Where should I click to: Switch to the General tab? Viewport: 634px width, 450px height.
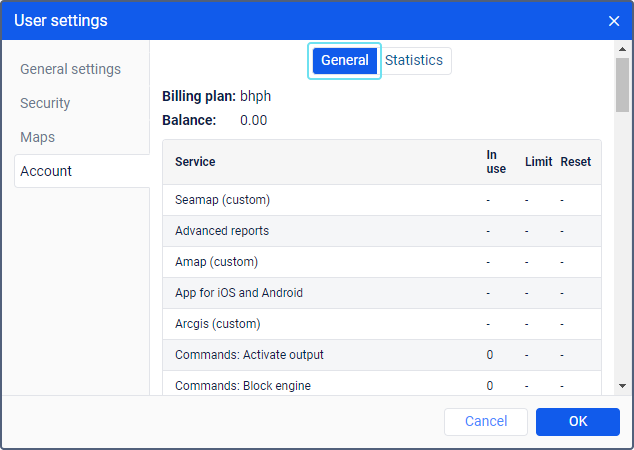click(x=345, y=61)
